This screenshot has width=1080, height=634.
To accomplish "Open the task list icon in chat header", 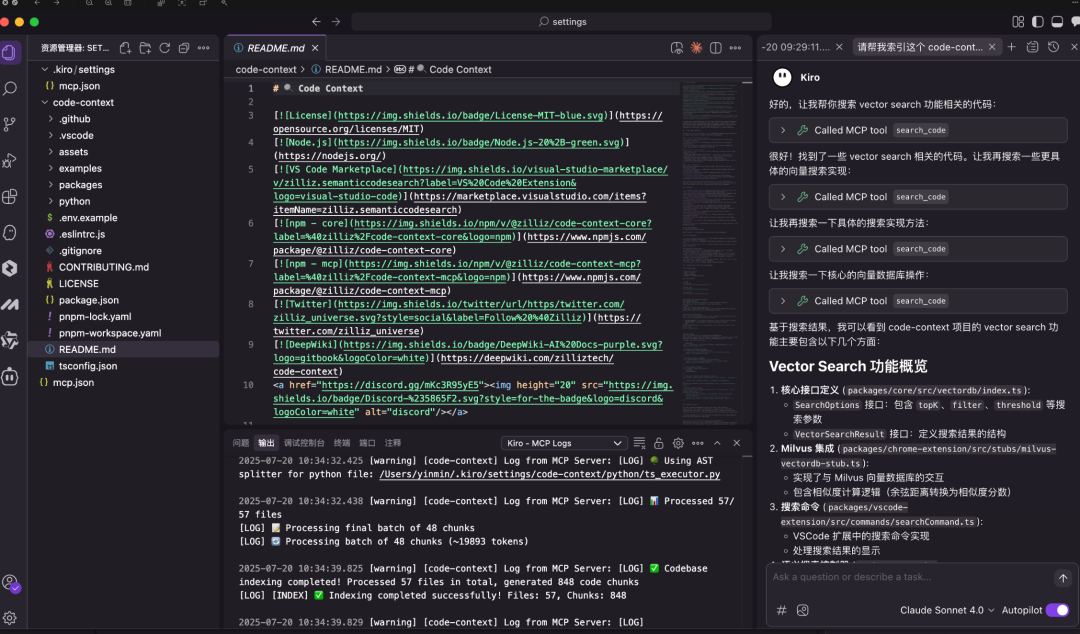I will coord(1032,47).
